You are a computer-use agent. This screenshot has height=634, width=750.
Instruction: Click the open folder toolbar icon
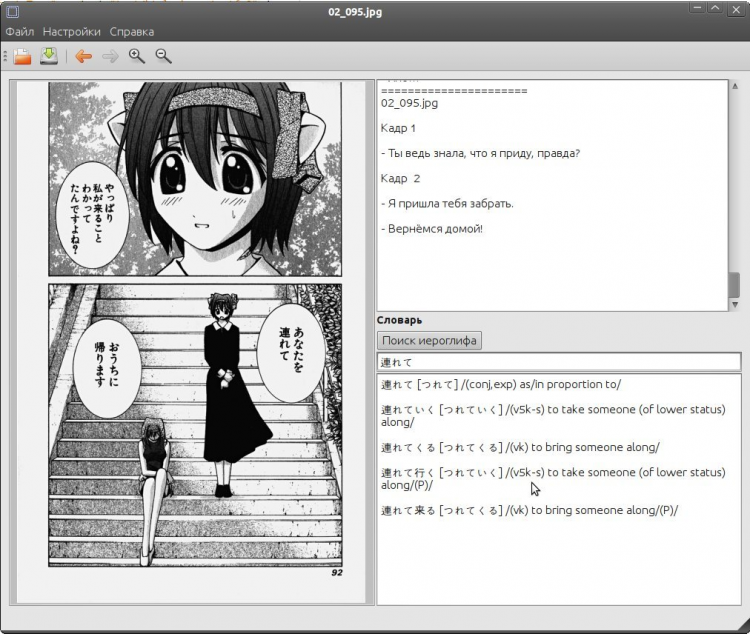[22, 56]
